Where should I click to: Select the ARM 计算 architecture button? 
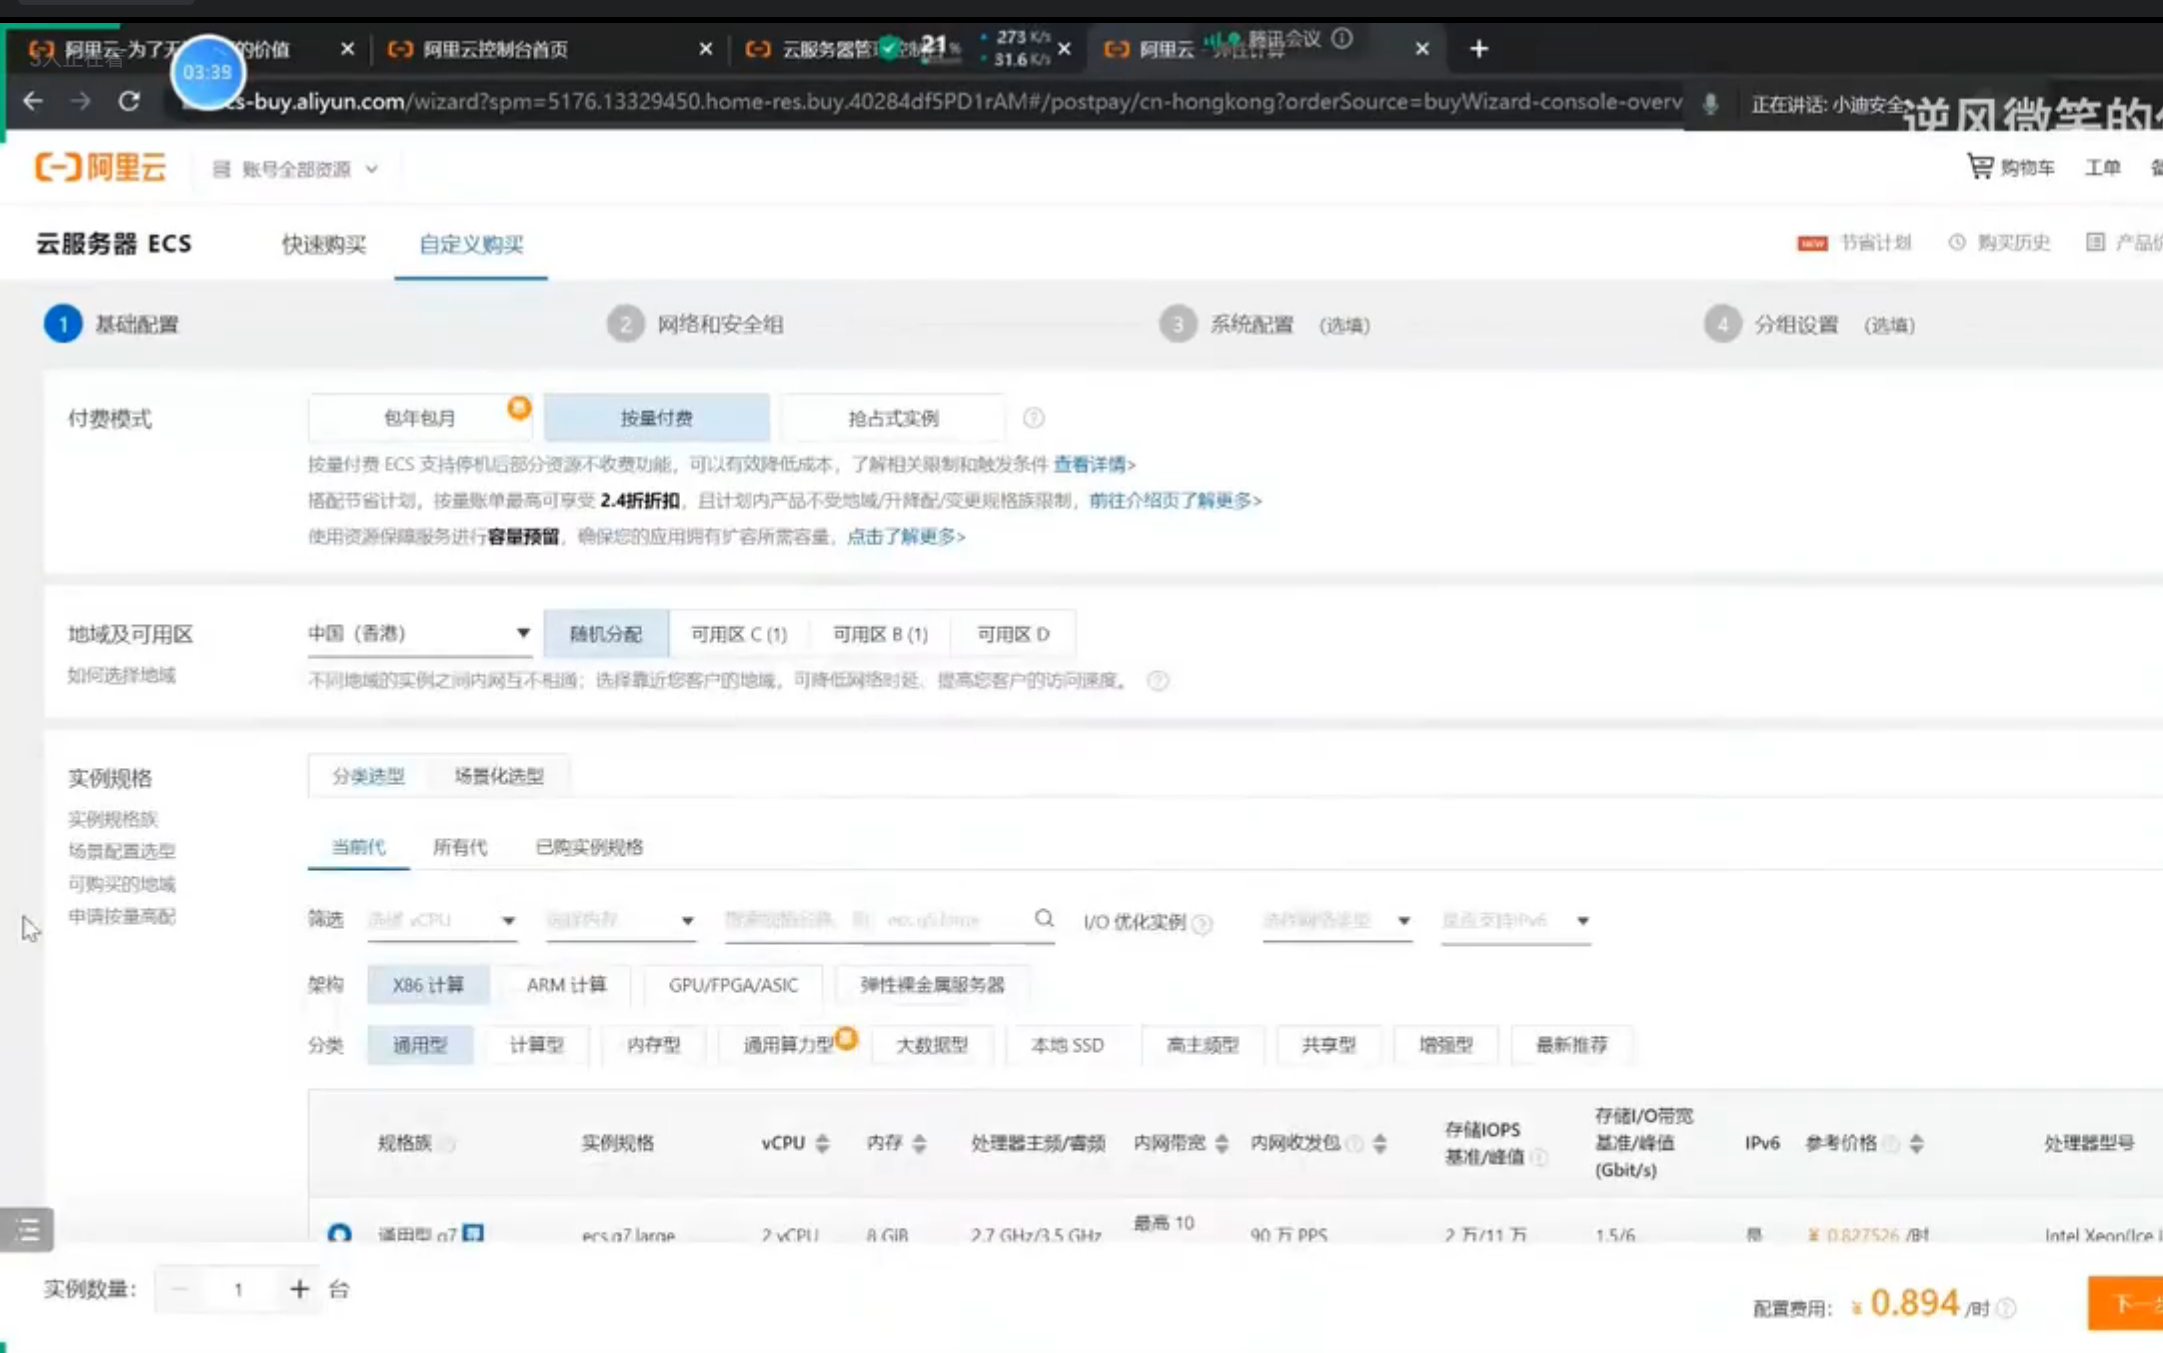tap(566, 984)
